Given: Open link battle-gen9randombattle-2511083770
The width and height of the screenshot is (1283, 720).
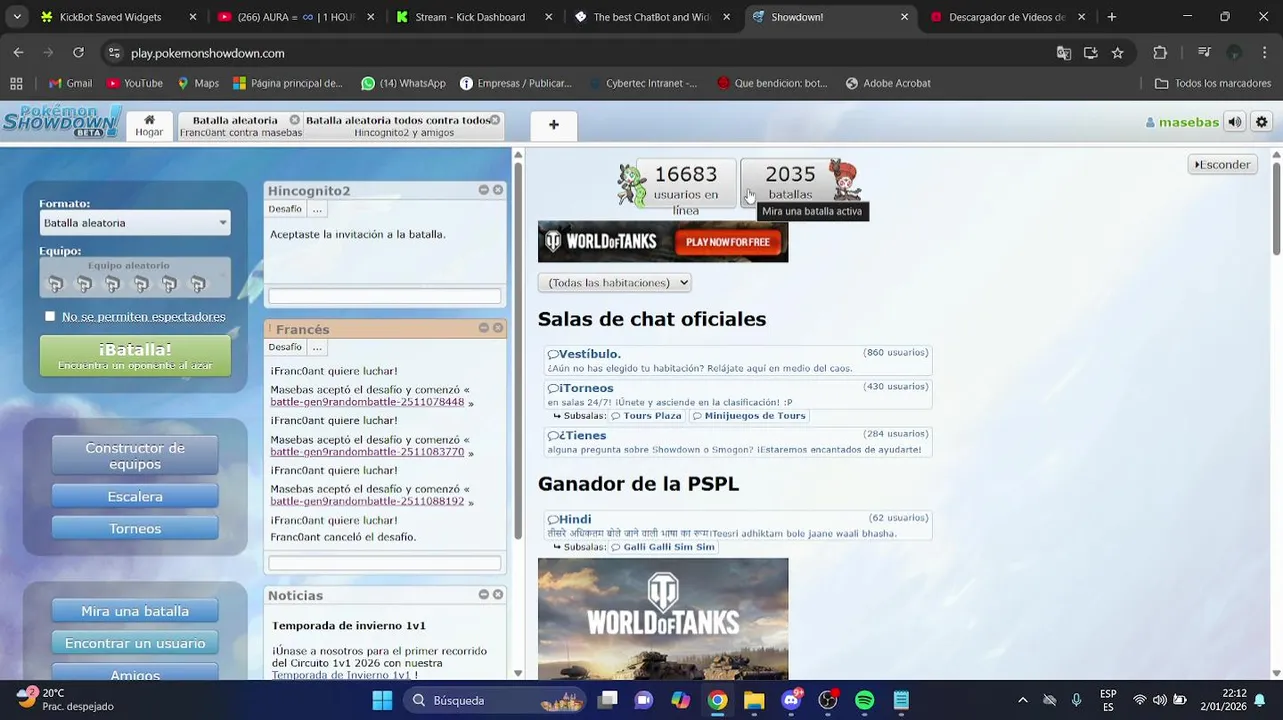Looking at the screenshot, I should click(x=367, y=452).
